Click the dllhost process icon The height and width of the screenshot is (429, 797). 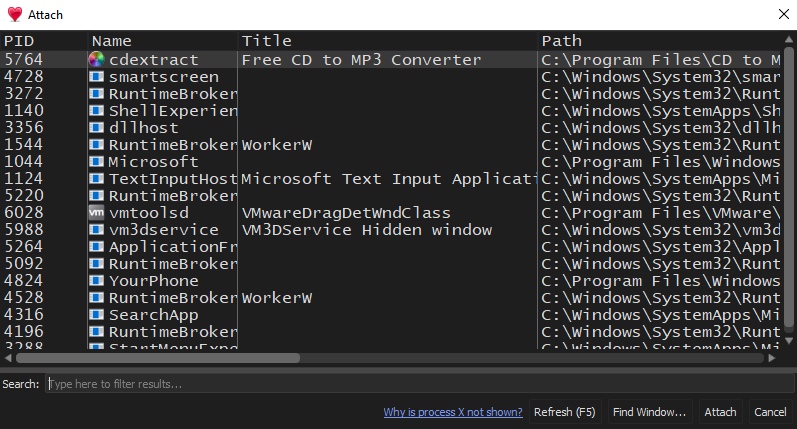coord(97,128)
